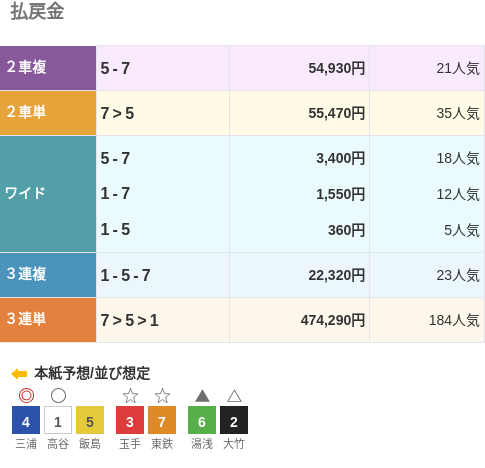
Task: Select the yellow number 5 racer box
Action: (x=90, y=420)
